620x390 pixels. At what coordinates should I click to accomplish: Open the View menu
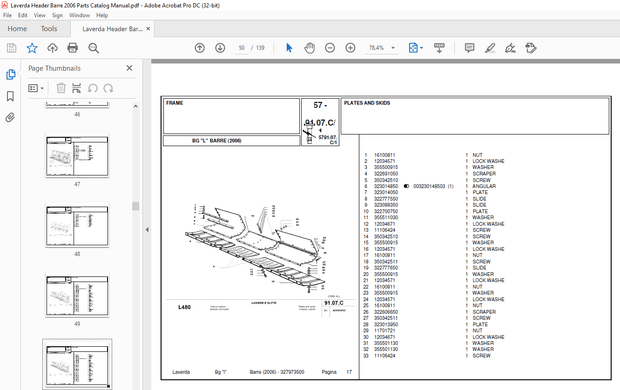(40, 15)
